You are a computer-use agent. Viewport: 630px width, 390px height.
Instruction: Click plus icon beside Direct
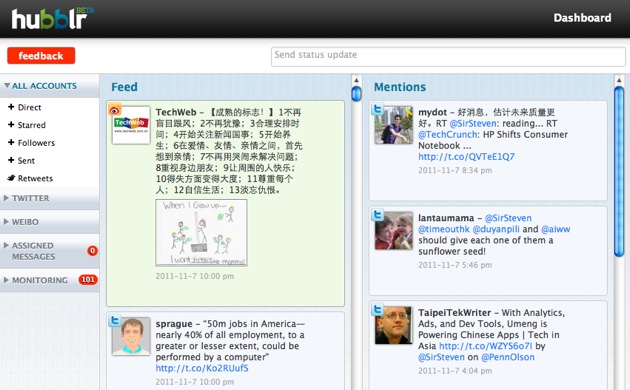pyautogui.click(x=11, y=107)
